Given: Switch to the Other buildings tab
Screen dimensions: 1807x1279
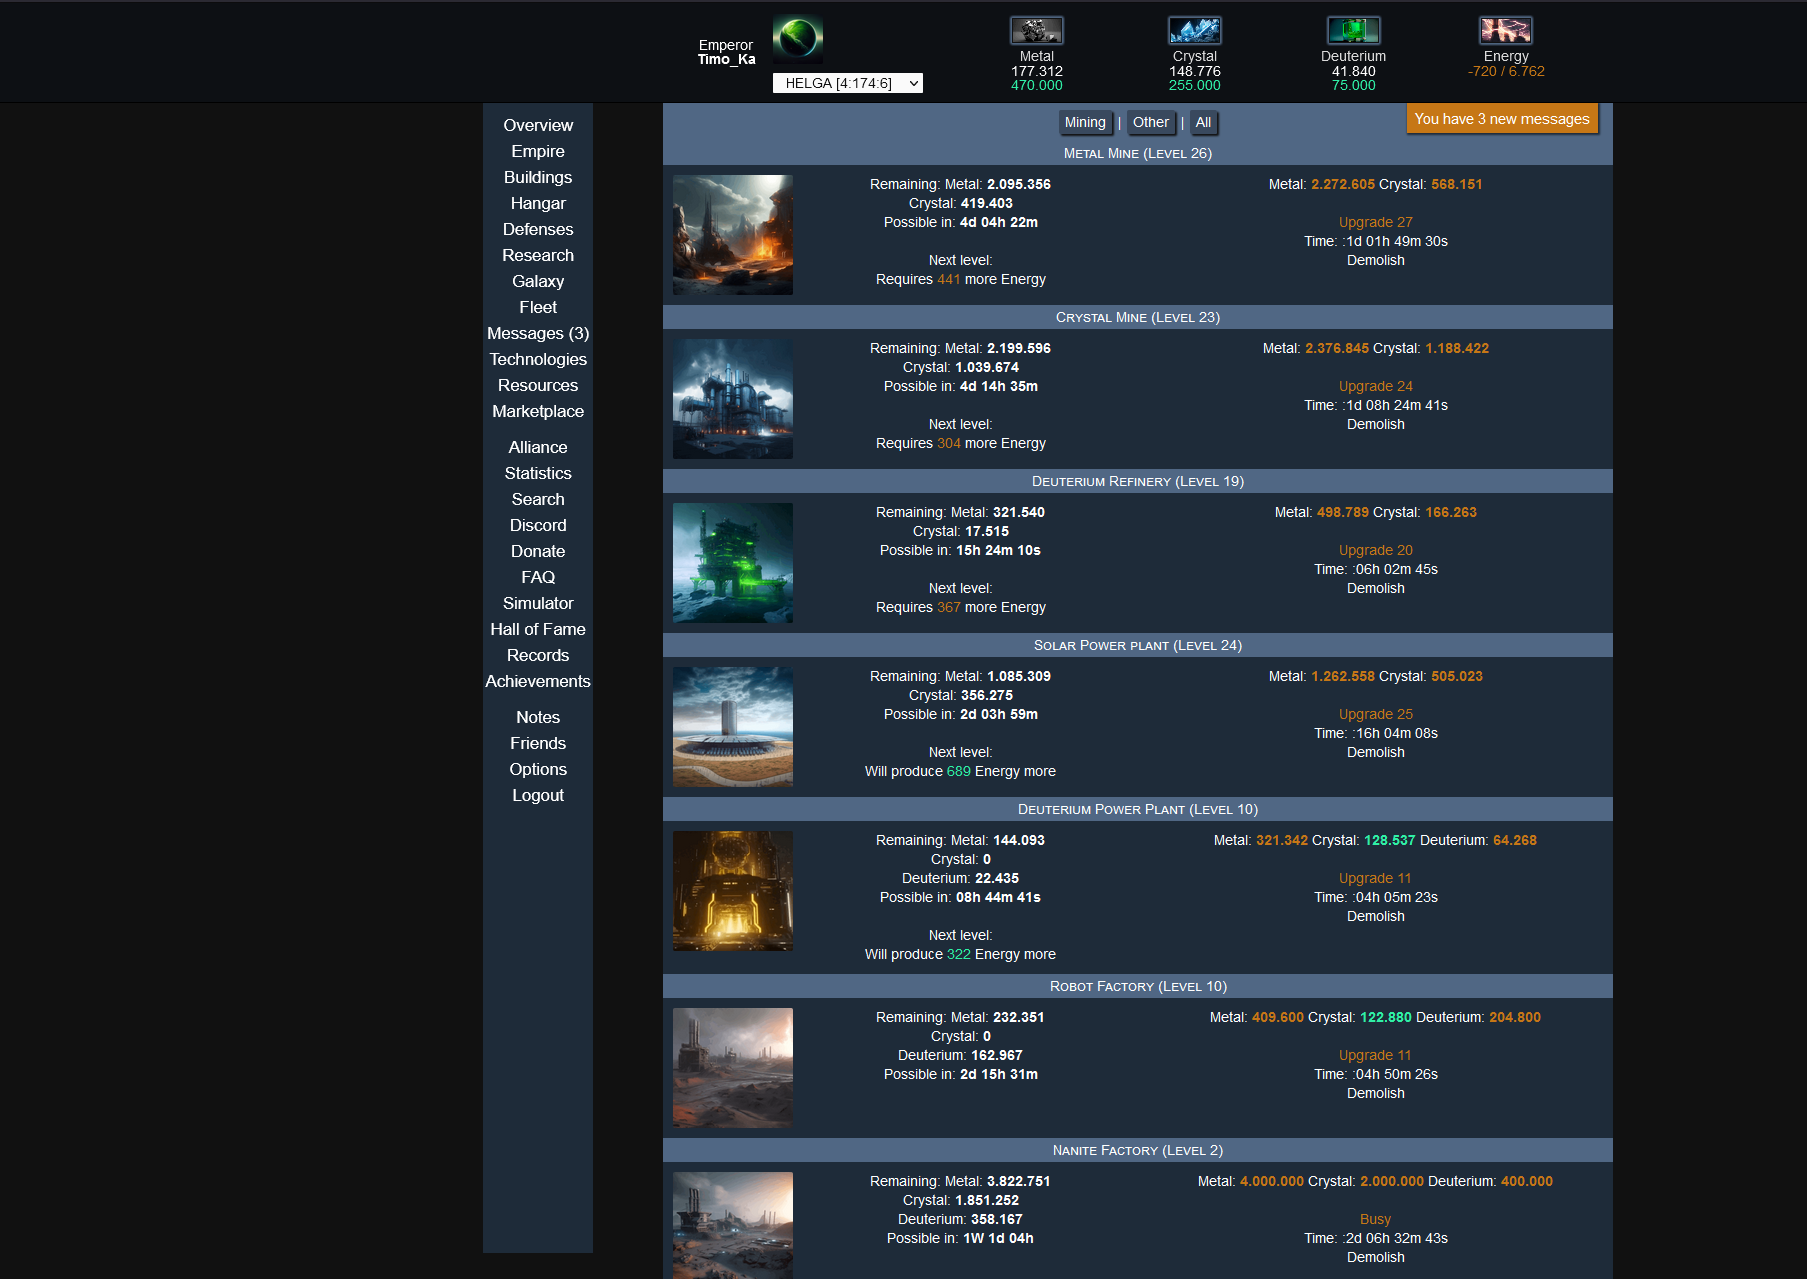Looking at the screenshot, I should pos(1150,122).
